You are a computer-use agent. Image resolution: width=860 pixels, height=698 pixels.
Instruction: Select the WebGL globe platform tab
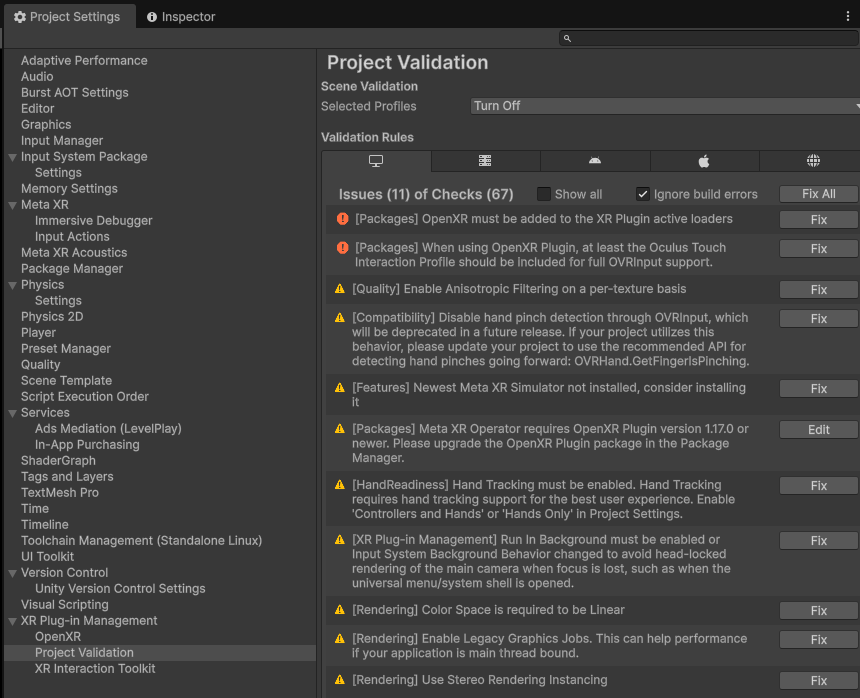[x=813, y=161]
